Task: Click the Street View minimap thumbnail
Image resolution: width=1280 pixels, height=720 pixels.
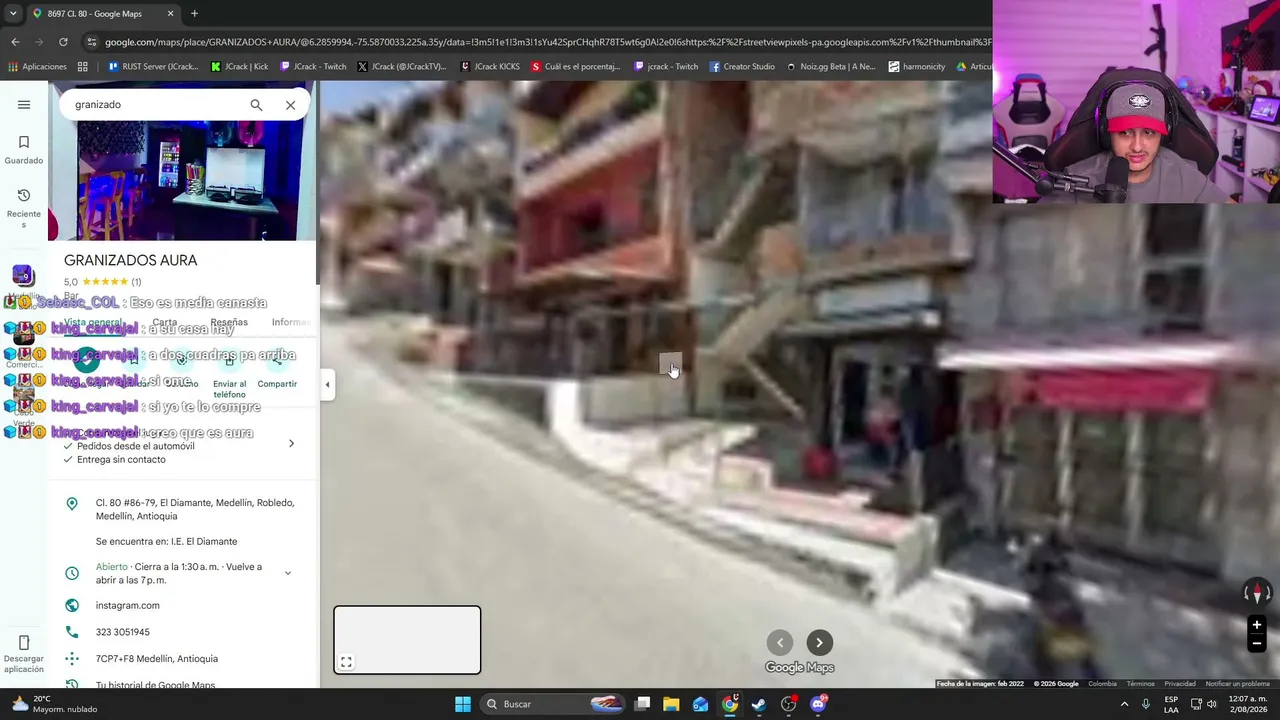Action: tap(407, 640)
